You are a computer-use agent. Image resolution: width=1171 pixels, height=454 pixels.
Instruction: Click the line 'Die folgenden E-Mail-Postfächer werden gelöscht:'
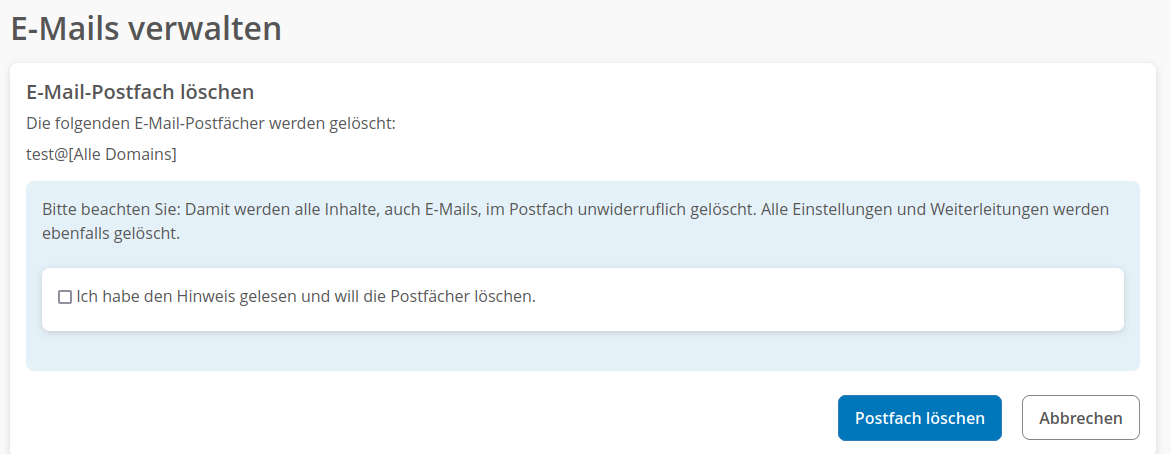pyautogui.click(x=211, y=124)
